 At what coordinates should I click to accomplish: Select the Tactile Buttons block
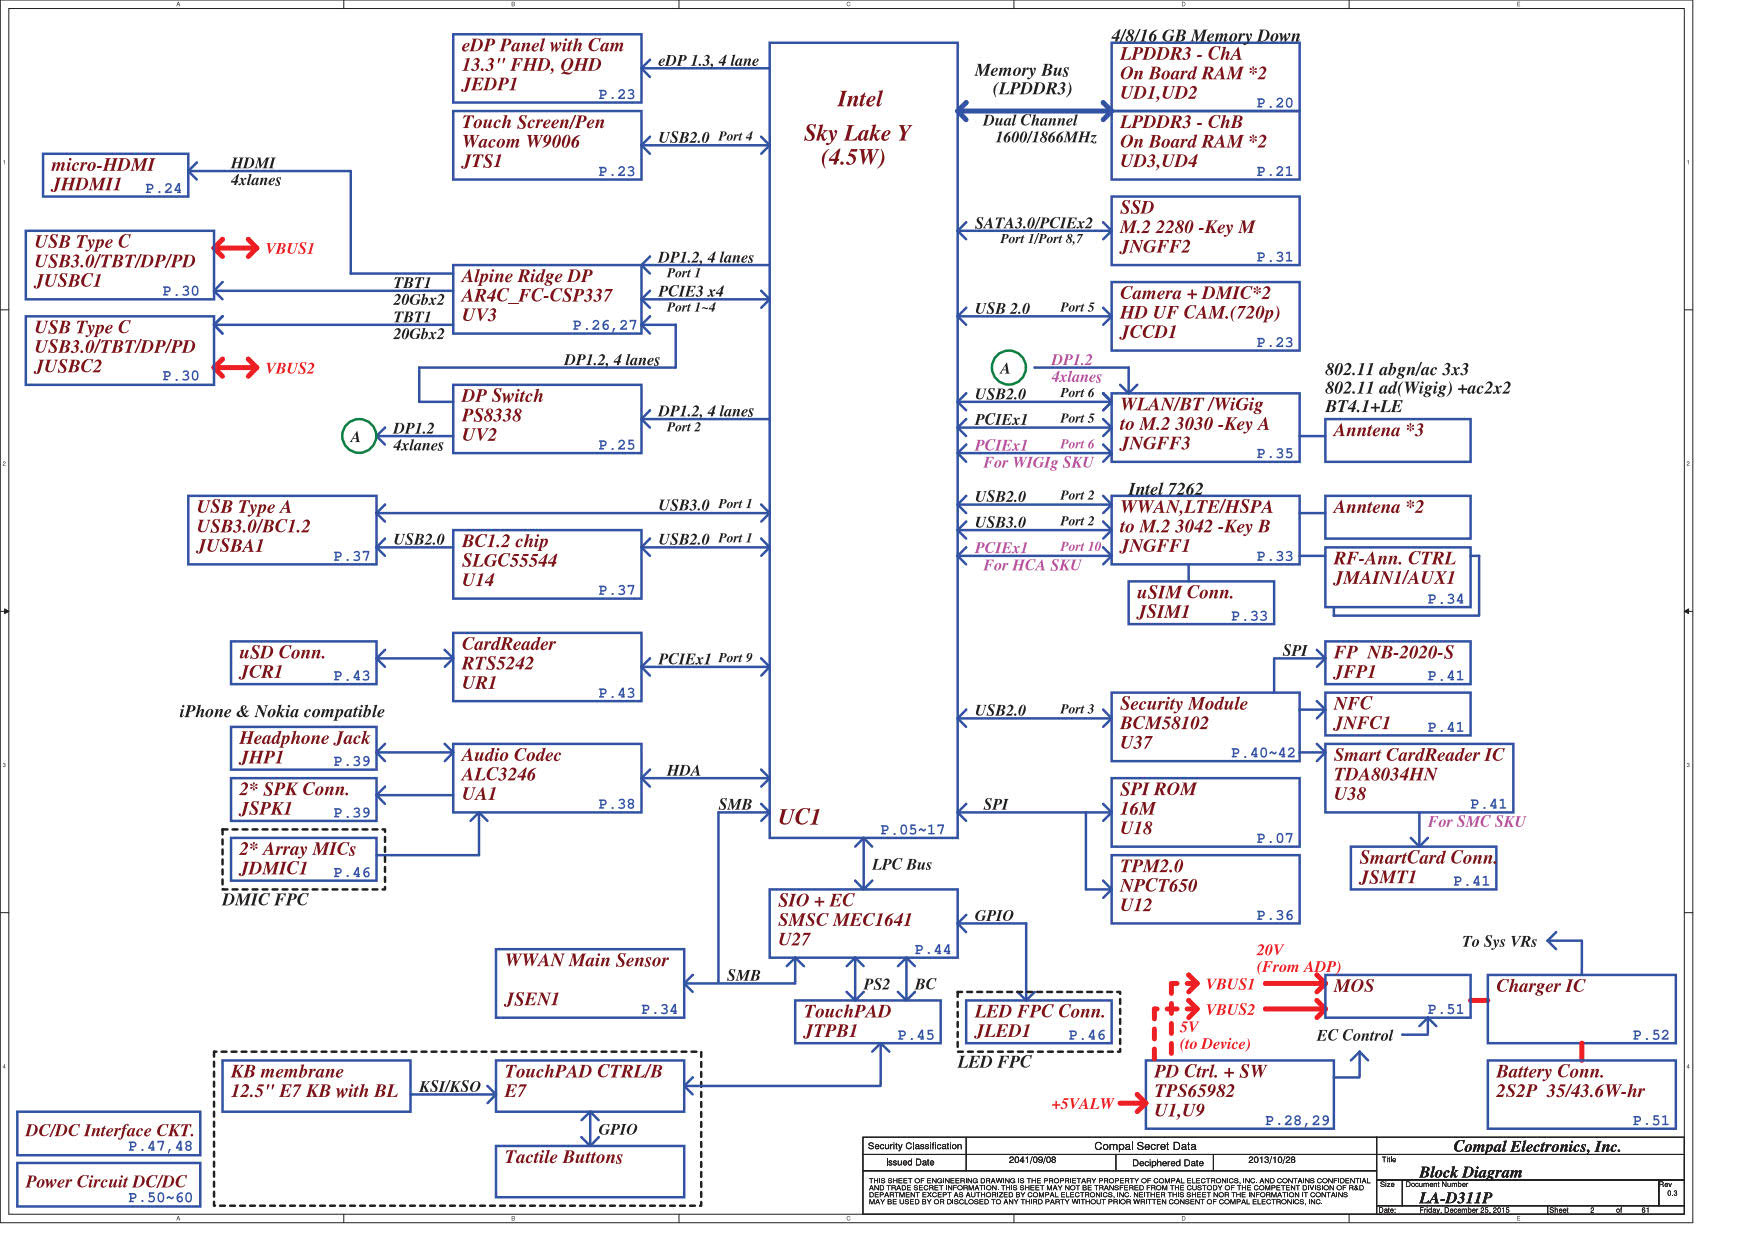(x=590, y=1172)
